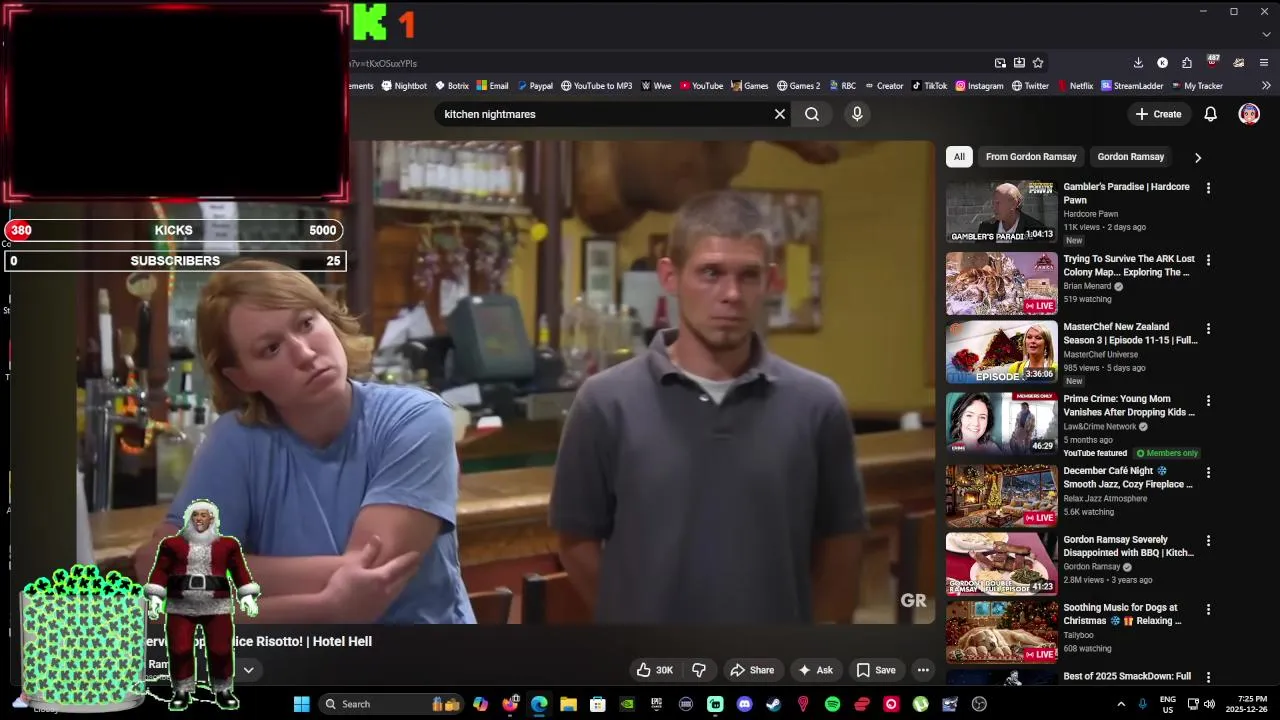Click the Create button

pos(1158,114)
